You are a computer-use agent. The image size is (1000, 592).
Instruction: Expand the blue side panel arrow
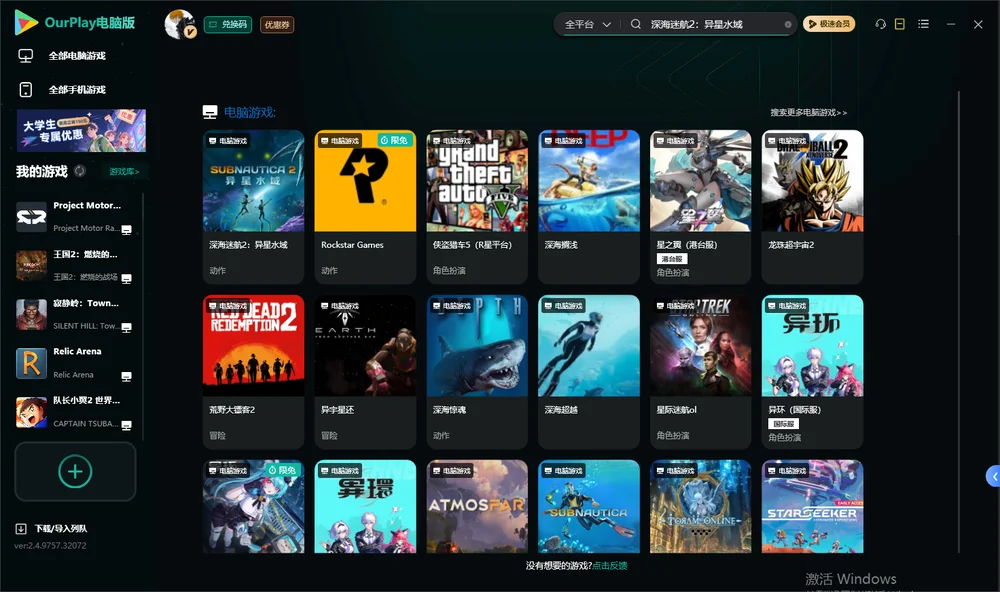click(x=993, y=476)
